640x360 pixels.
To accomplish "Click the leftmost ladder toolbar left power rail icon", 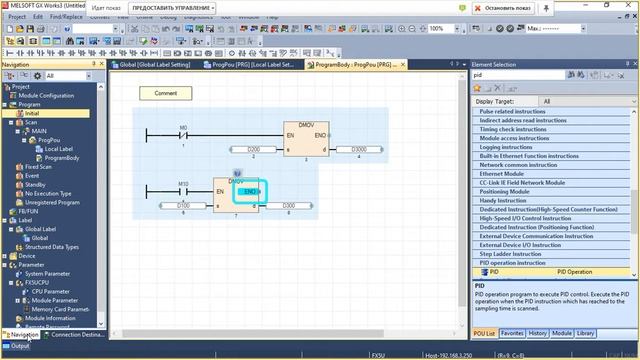I will (x=10, y=53).
